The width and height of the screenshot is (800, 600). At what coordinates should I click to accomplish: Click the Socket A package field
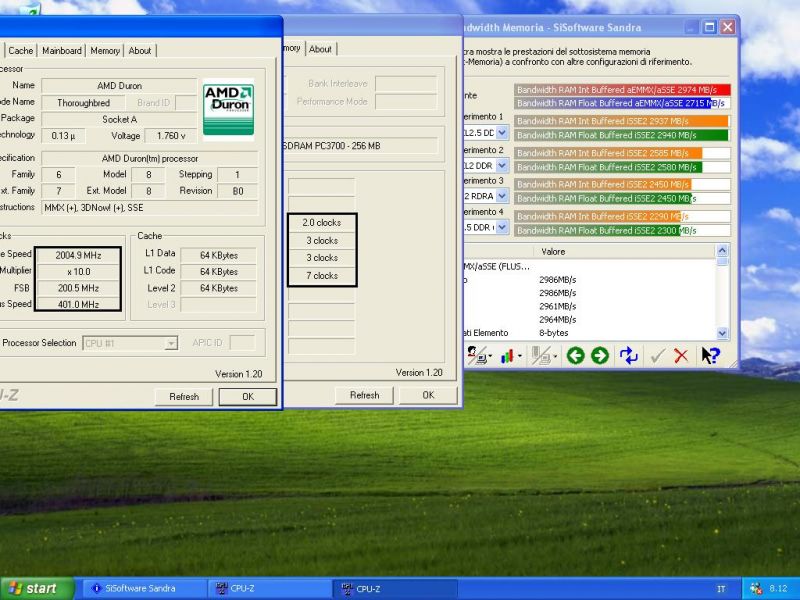click(x=119, y=119)
